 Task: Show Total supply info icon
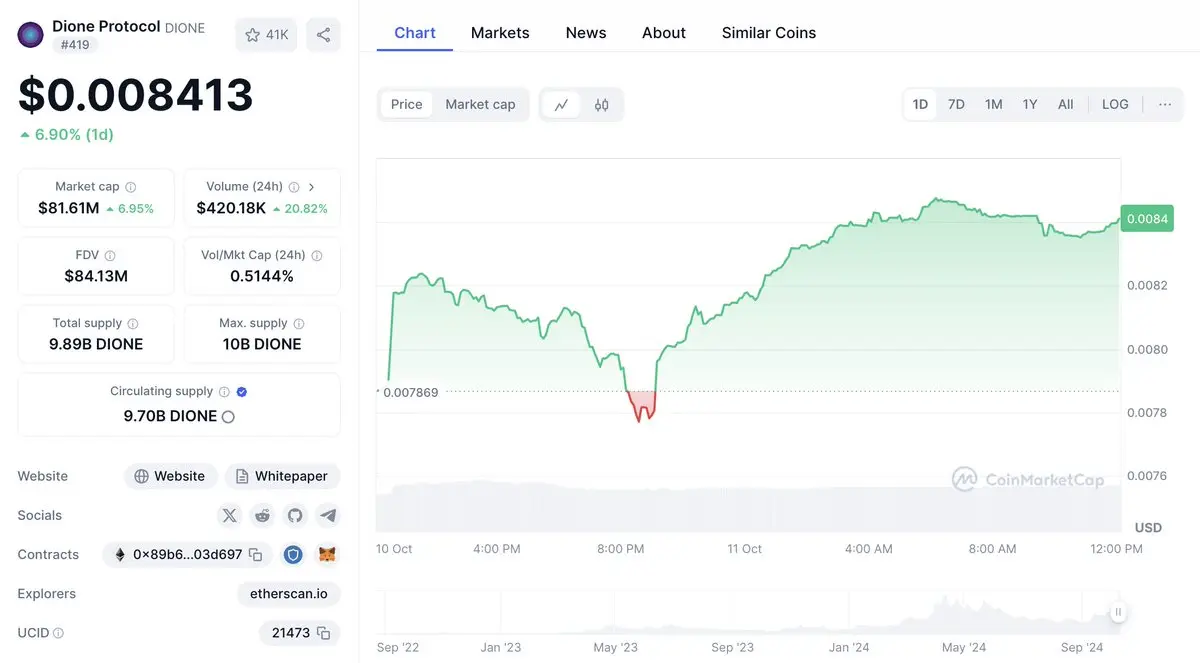(x=133, y=323)
